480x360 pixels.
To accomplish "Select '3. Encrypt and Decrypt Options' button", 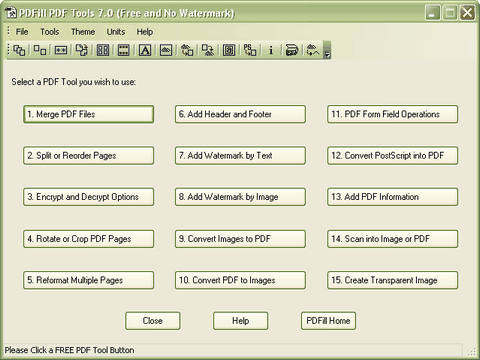I will 89,197.
